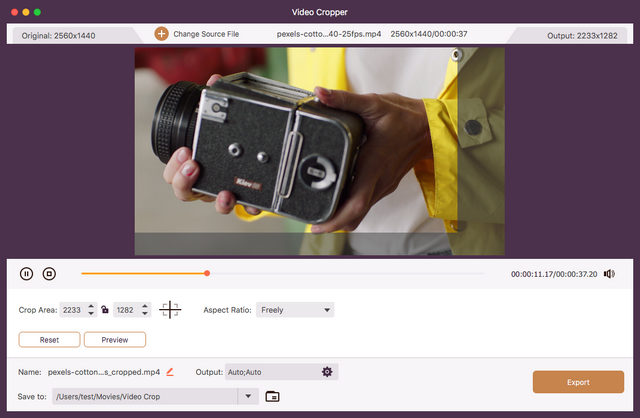
Task: Open output settings gear icon
Action: [x=326, y=372]
